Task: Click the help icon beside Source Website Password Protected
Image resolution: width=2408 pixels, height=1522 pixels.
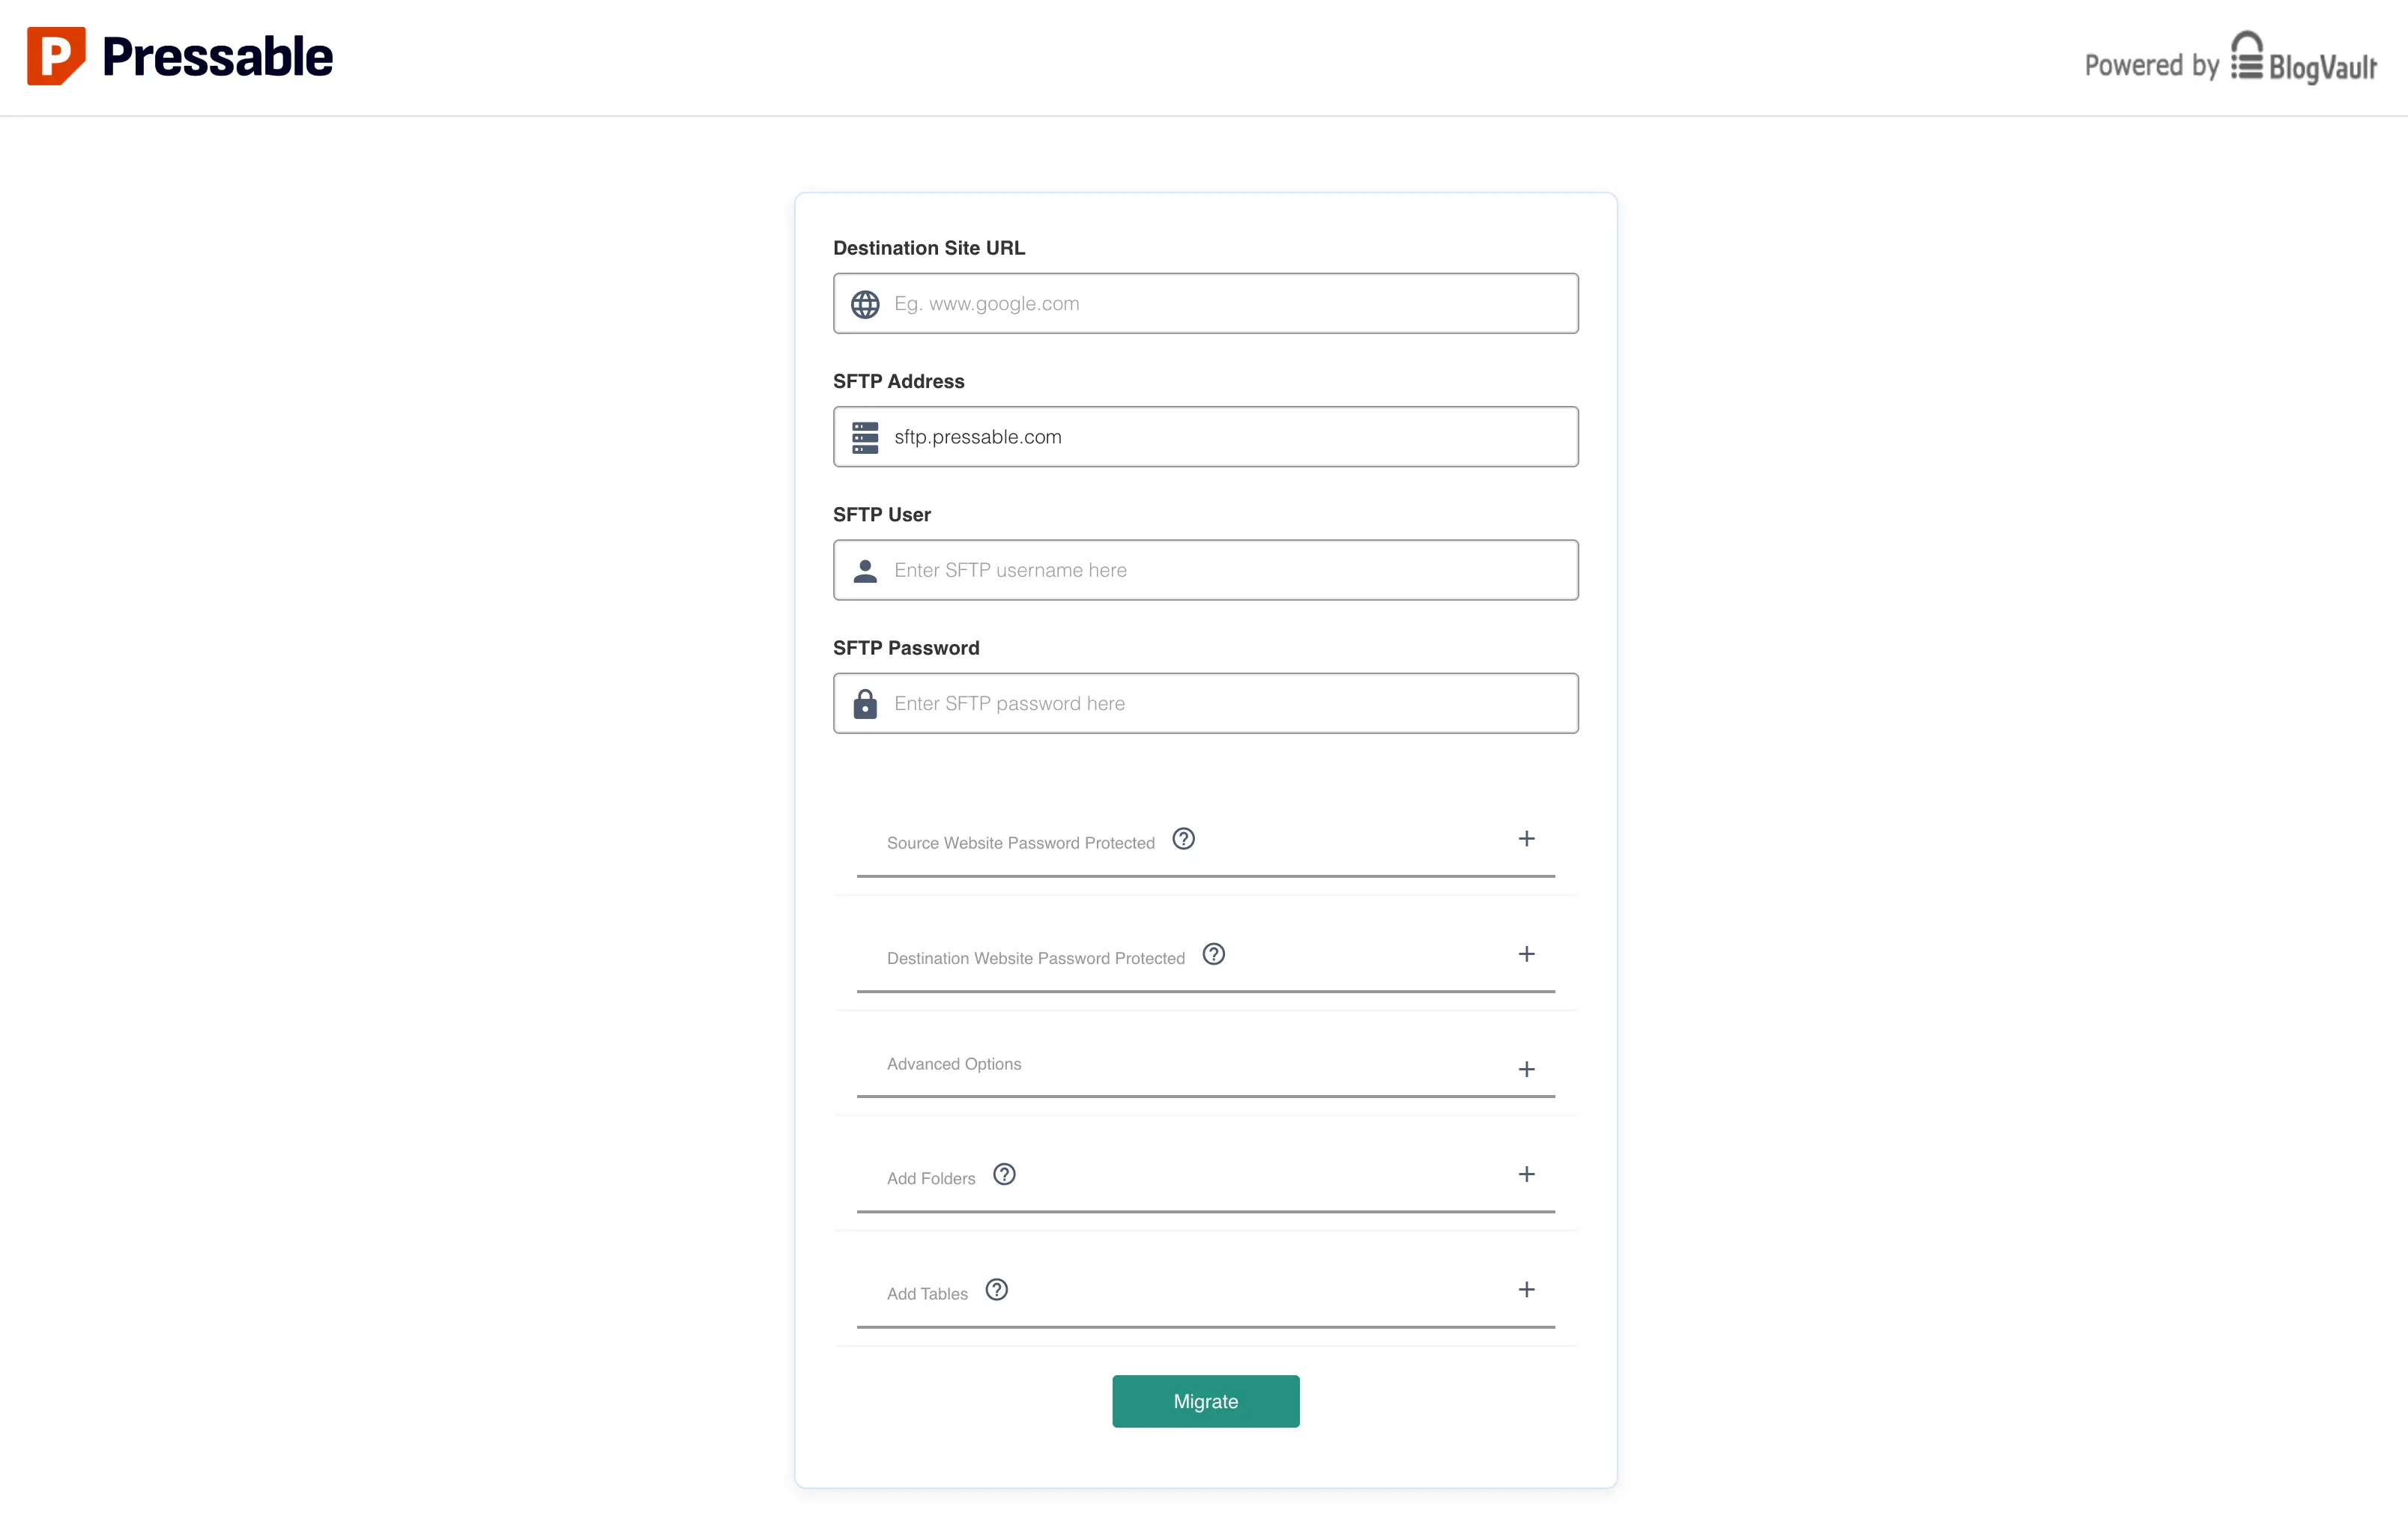Action: point(1183,839)
